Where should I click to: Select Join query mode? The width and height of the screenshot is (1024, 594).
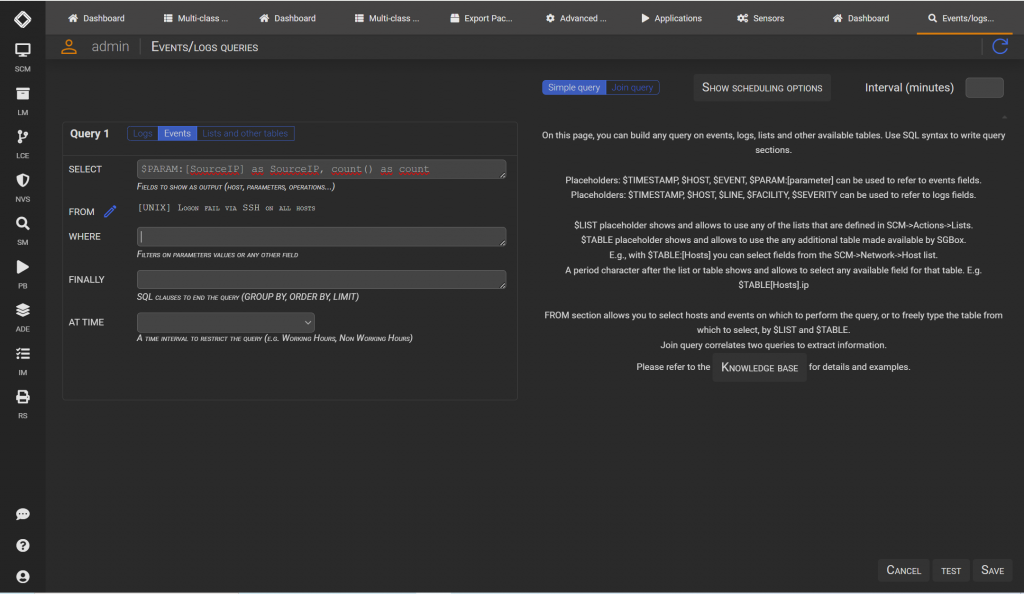click(632, 87)
